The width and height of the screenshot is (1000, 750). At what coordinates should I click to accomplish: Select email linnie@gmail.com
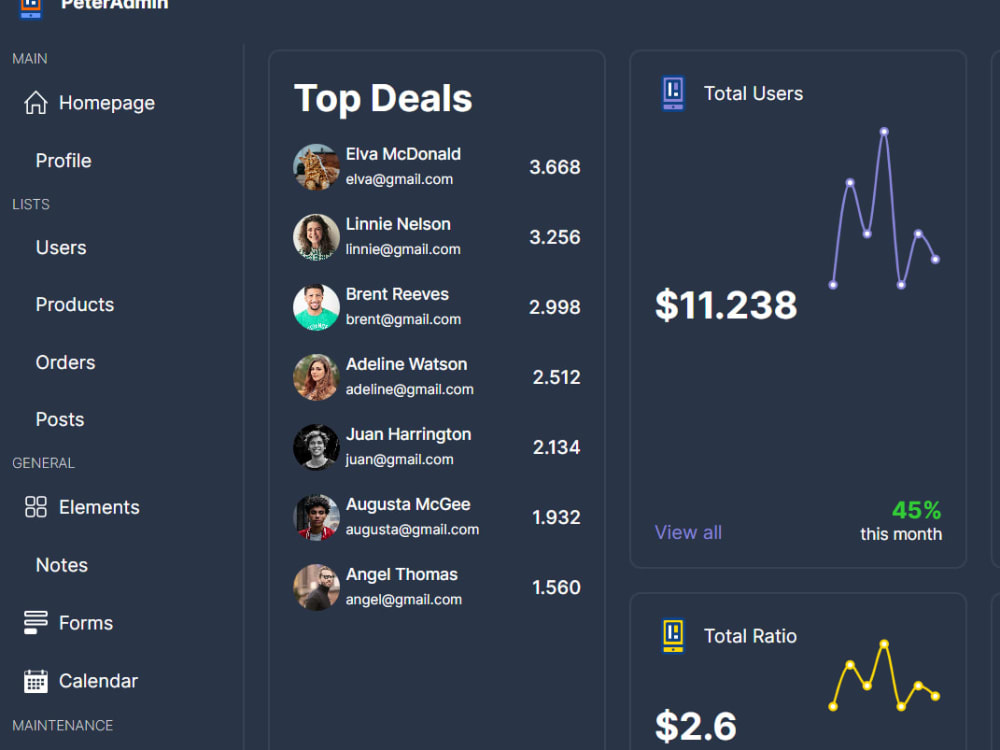click(403, 249)
